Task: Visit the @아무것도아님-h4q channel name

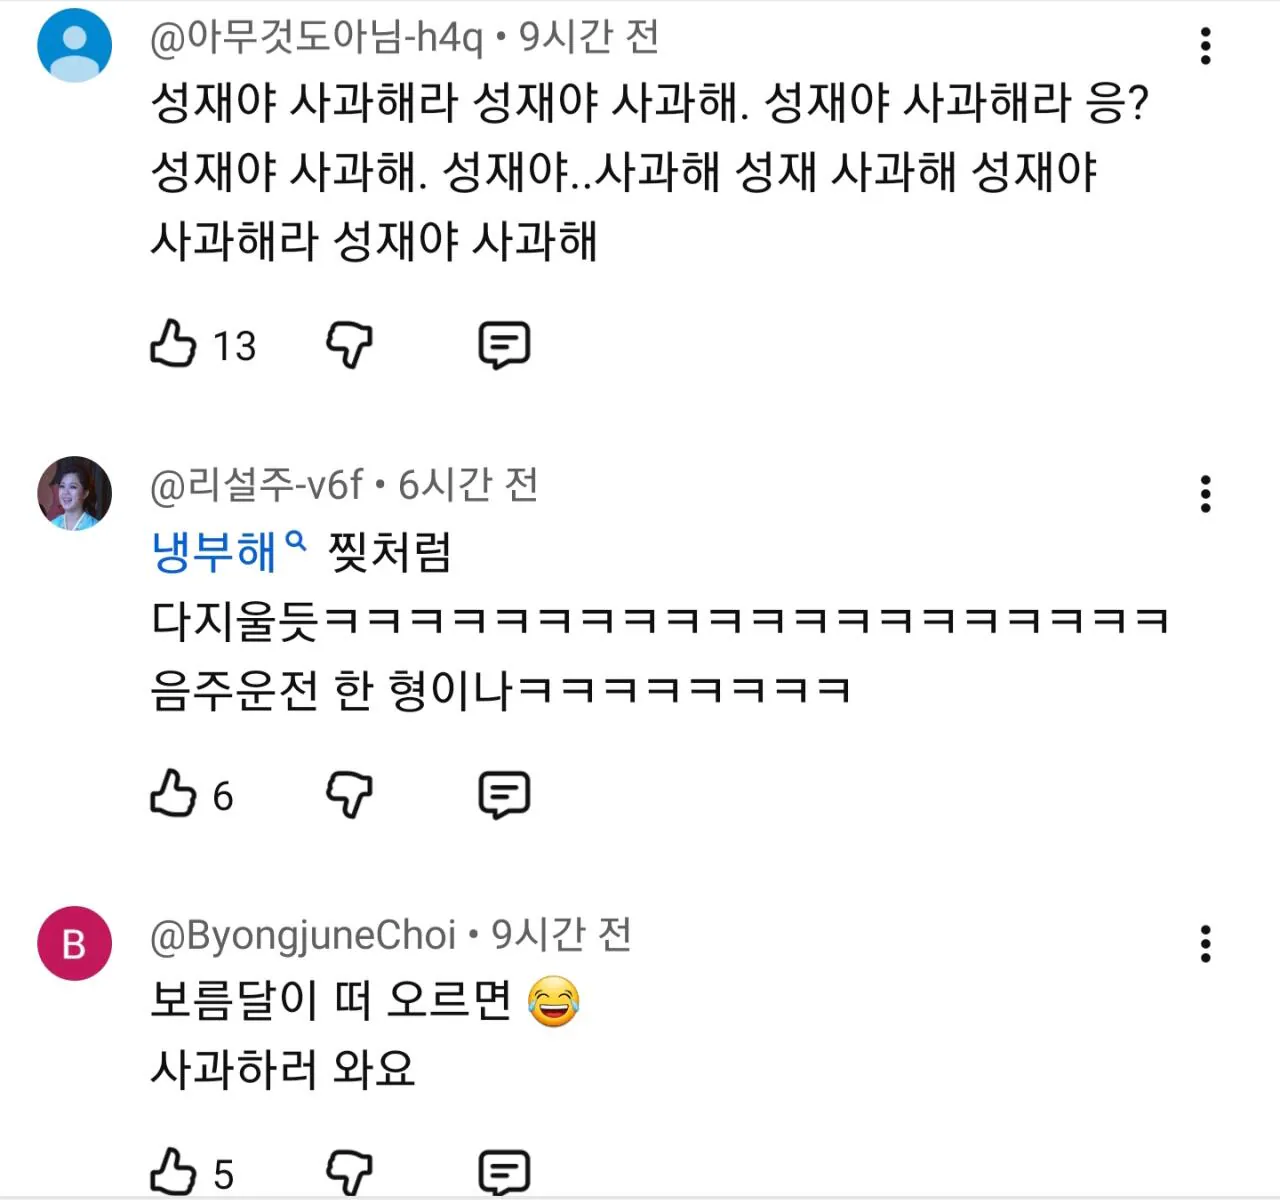Action: [x=316, y=38]
